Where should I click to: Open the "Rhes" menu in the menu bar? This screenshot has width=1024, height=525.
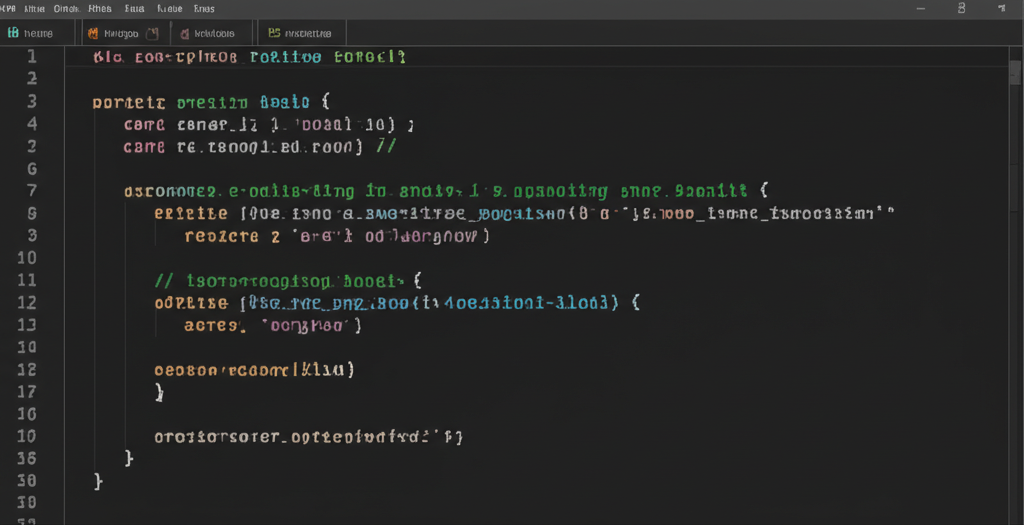click(99, 8)
